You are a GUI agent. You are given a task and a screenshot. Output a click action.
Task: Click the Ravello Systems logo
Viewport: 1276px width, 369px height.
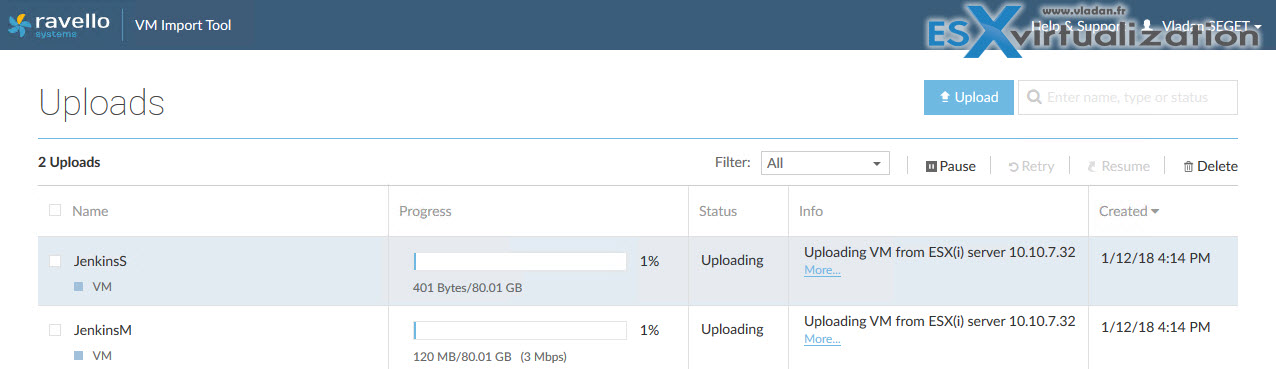tap(58, 24)
